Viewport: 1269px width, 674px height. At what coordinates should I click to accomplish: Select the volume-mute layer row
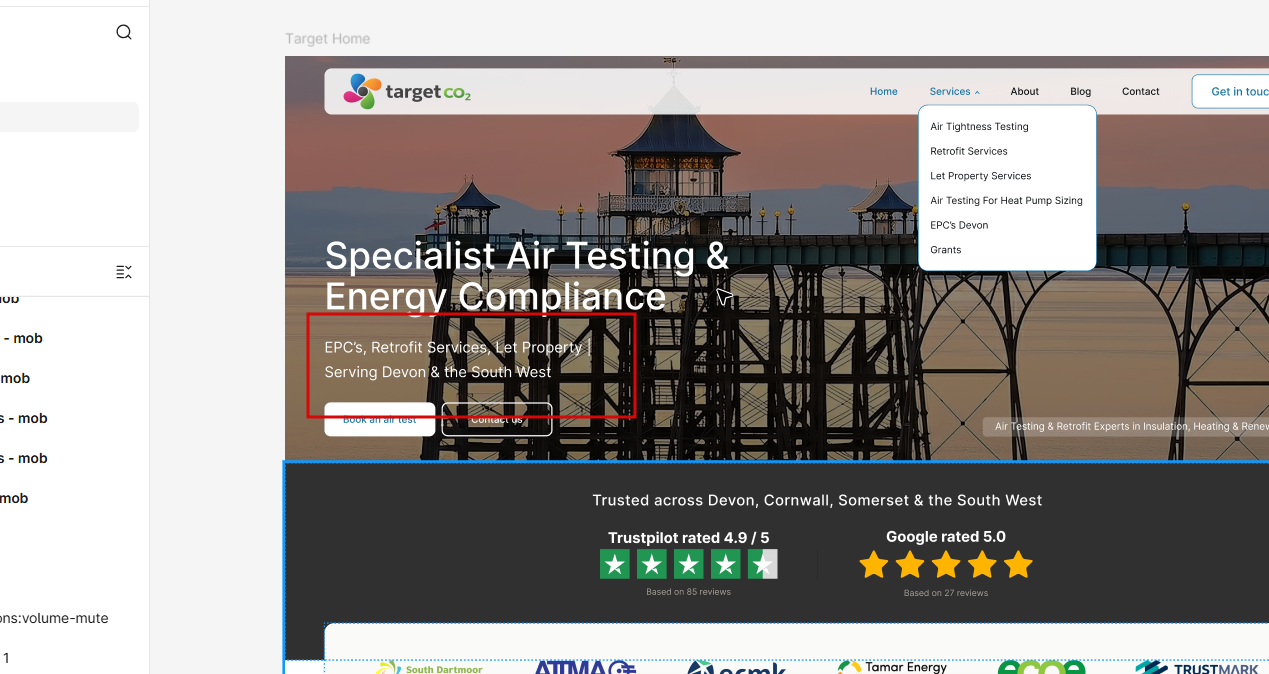coord(54,618)
